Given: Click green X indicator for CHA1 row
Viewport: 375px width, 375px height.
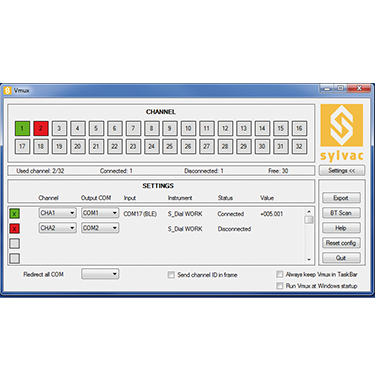Looking at the screenshot, I should pyautogui.click(x=14, y=214).
